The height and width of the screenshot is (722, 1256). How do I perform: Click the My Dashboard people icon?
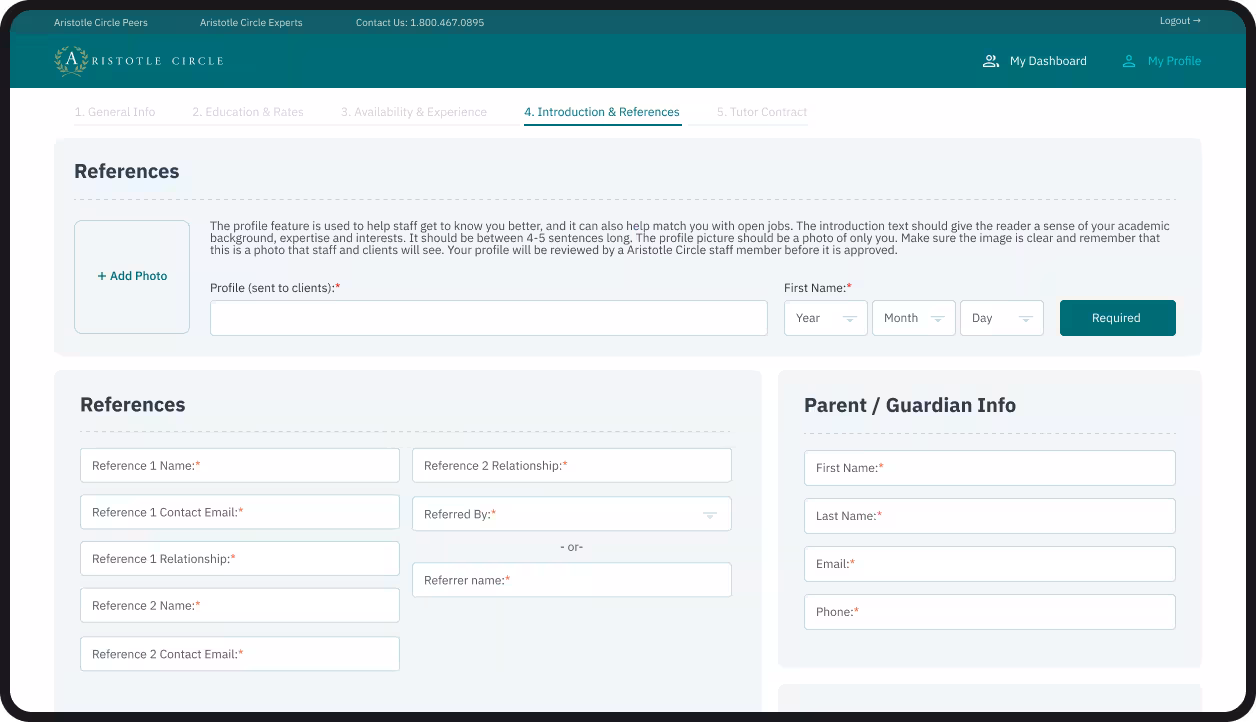(991, 61)
